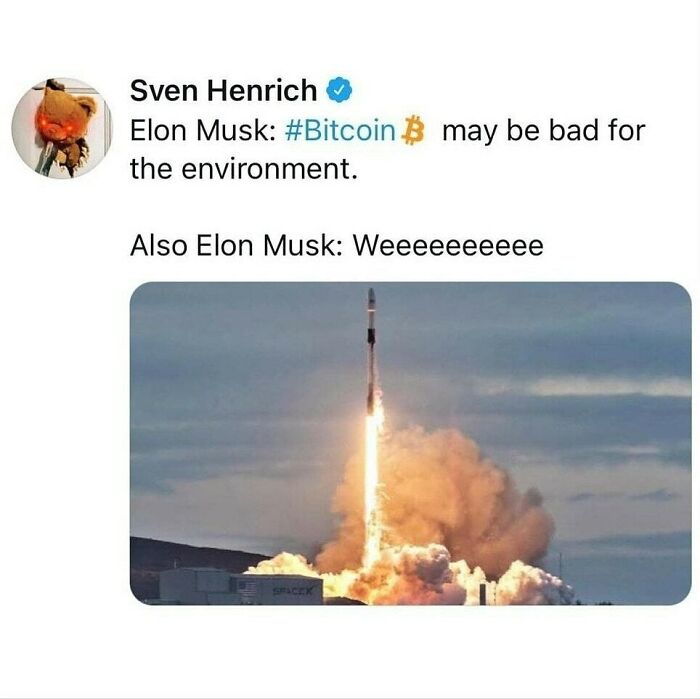This screenshot has height=699, width=700.
Task: Click the words 'the environment.' in tweet
Action: pos(244,170)
